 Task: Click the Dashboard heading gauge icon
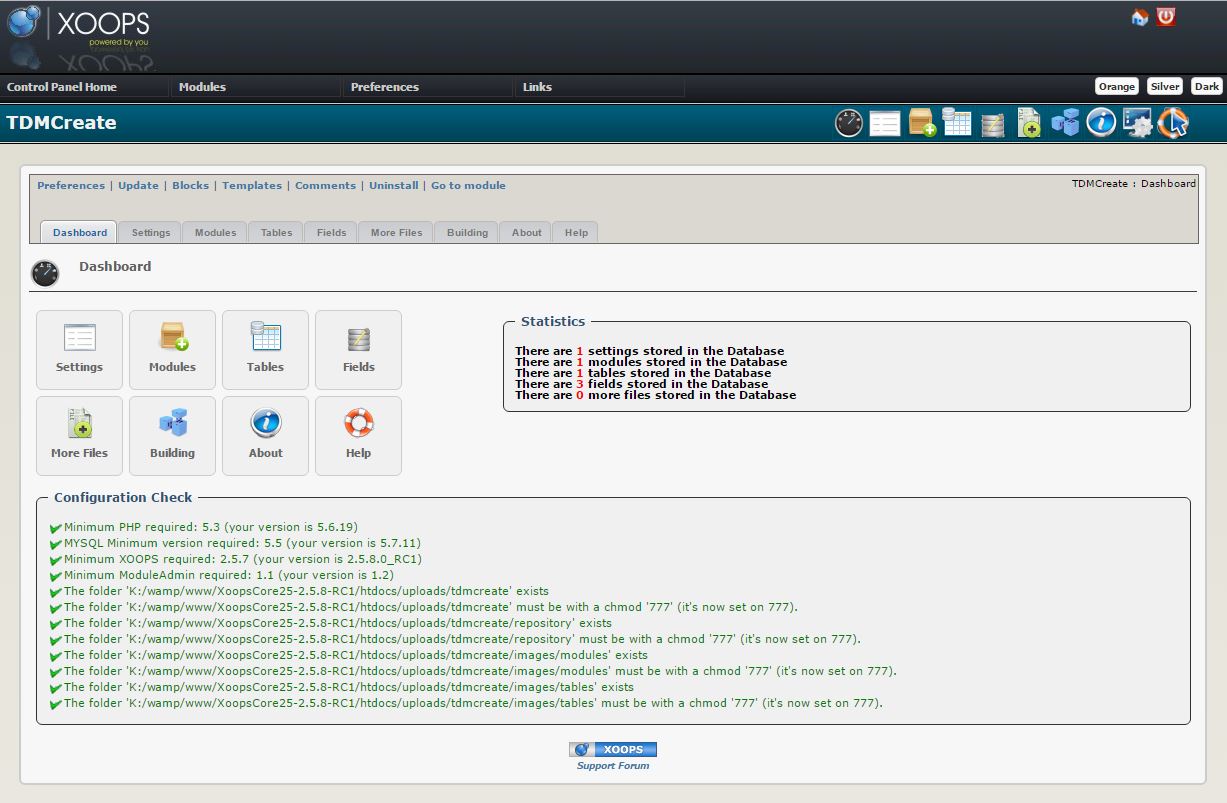click(45, 273)
